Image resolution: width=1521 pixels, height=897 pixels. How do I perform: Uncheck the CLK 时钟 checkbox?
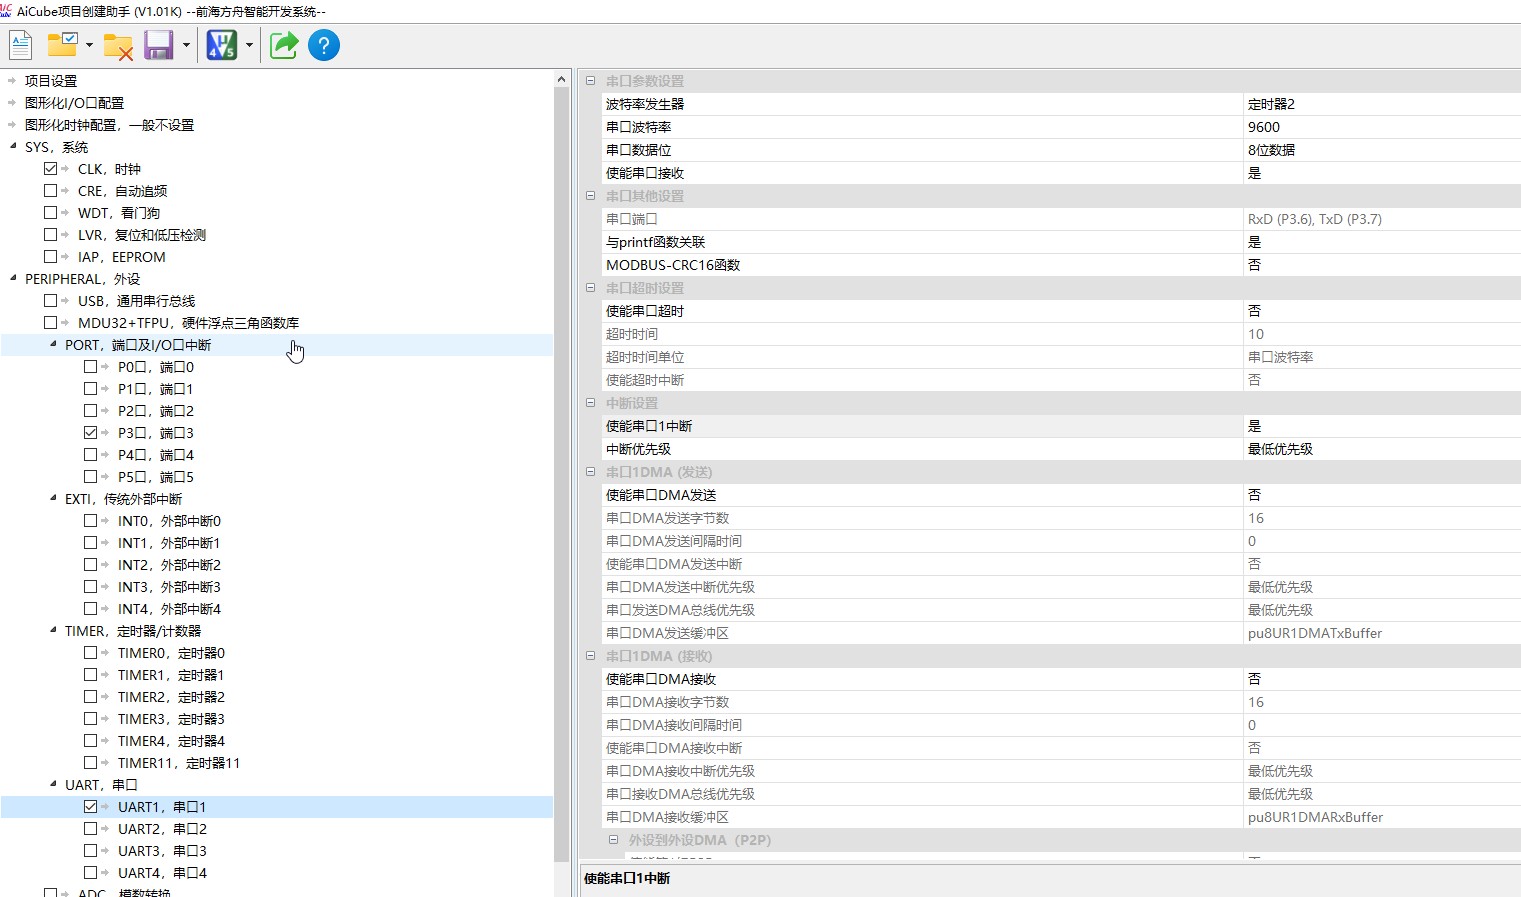pos(51,169)
